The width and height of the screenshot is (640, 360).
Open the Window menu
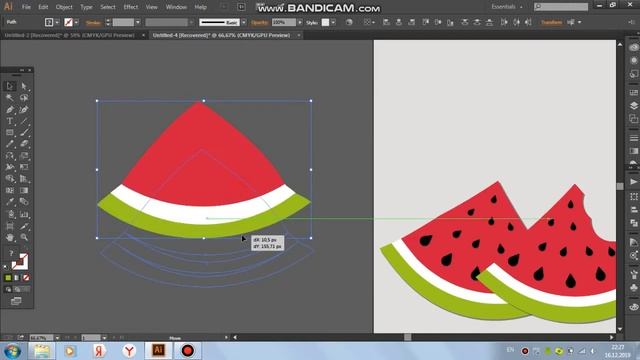coord(176,7)
